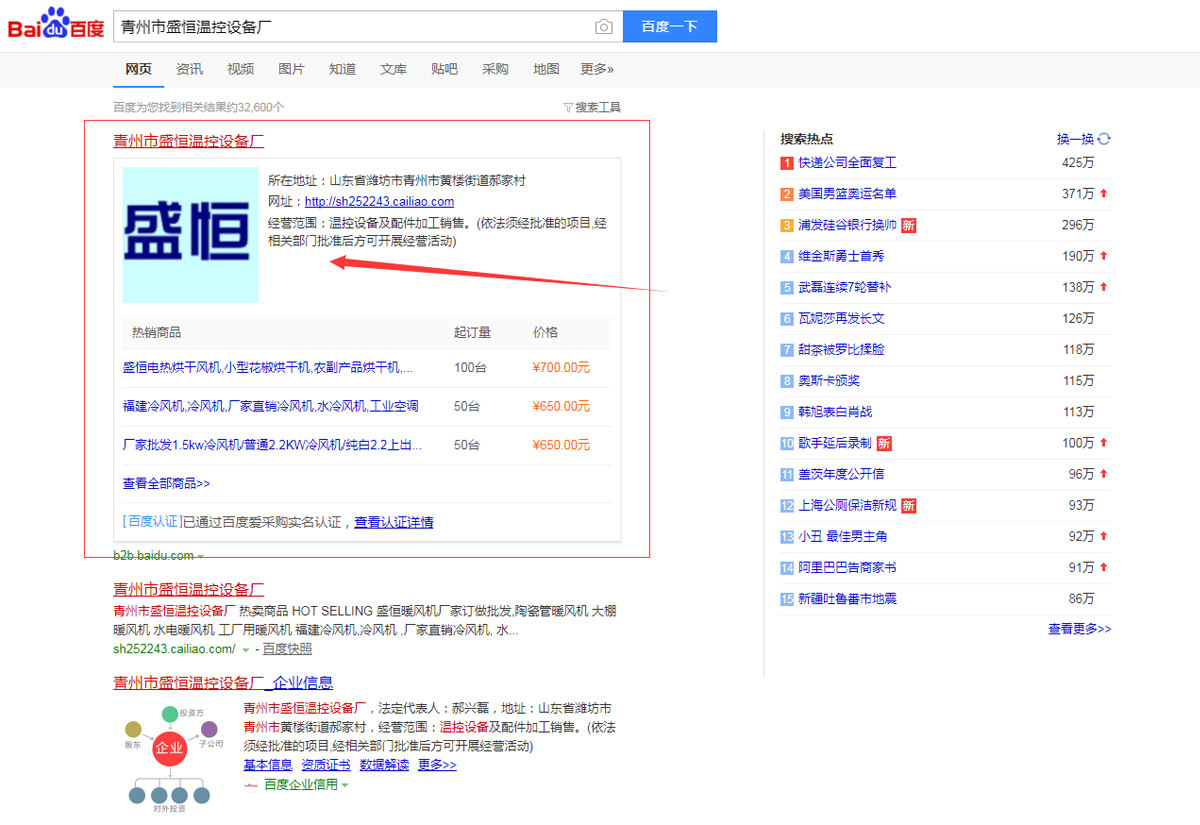The width and height of the screenshot is (1200, 825).
Task: Click the 百度一下 search button
Action: click(669, 27)
